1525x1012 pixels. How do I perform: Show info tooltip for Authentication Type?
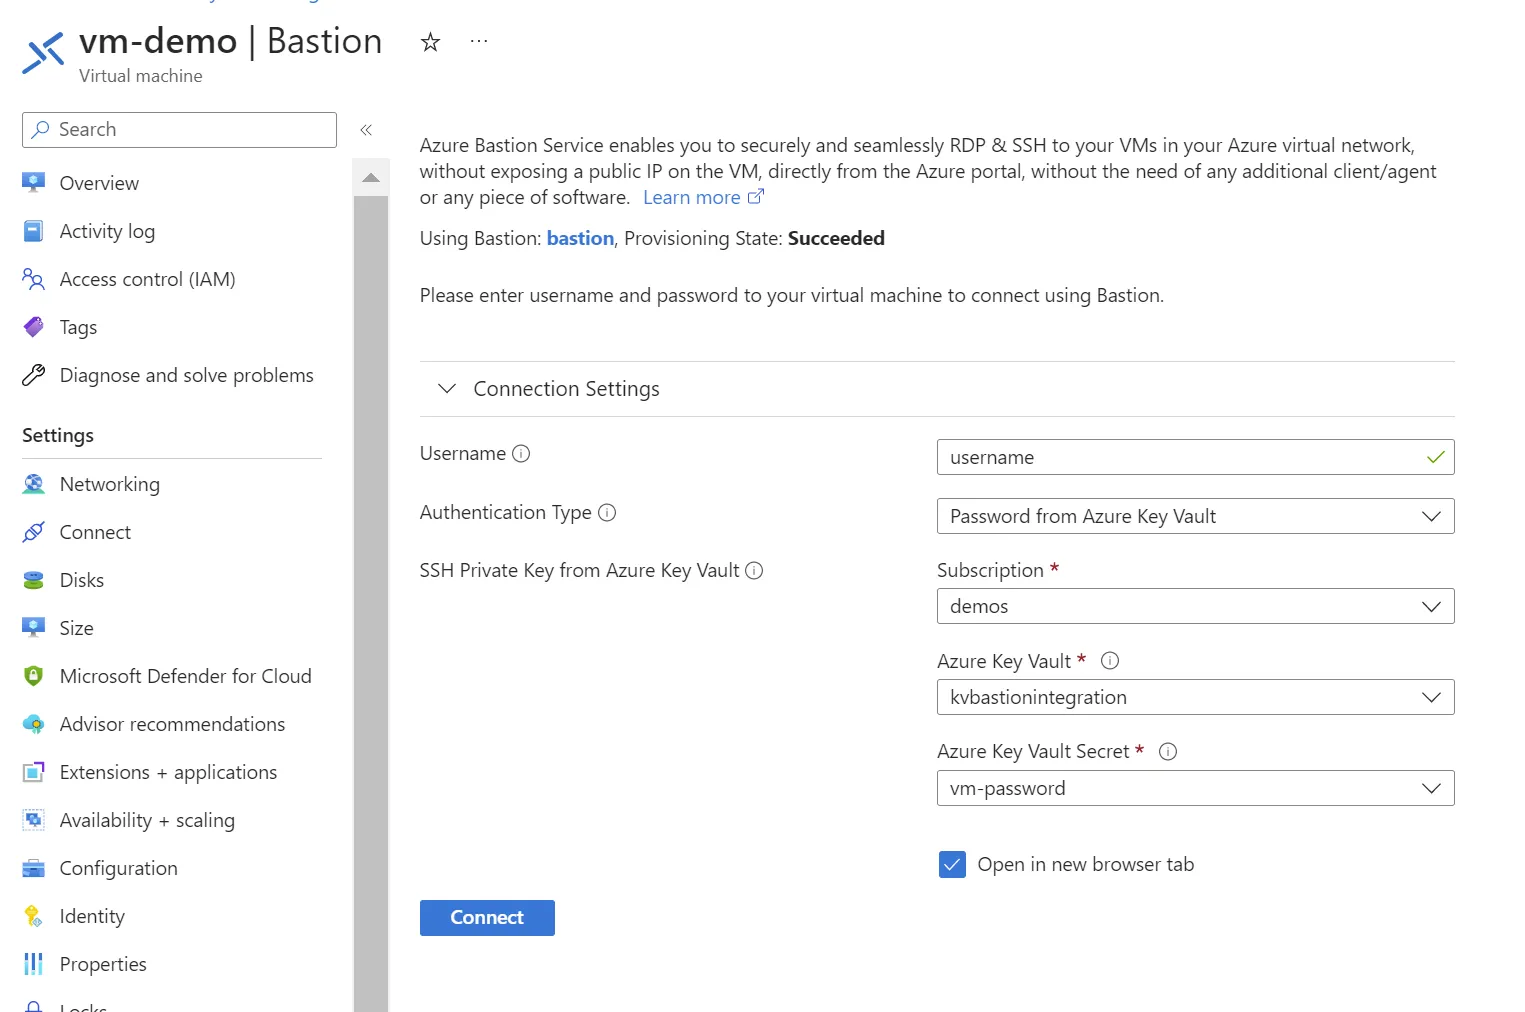[607, 513]
